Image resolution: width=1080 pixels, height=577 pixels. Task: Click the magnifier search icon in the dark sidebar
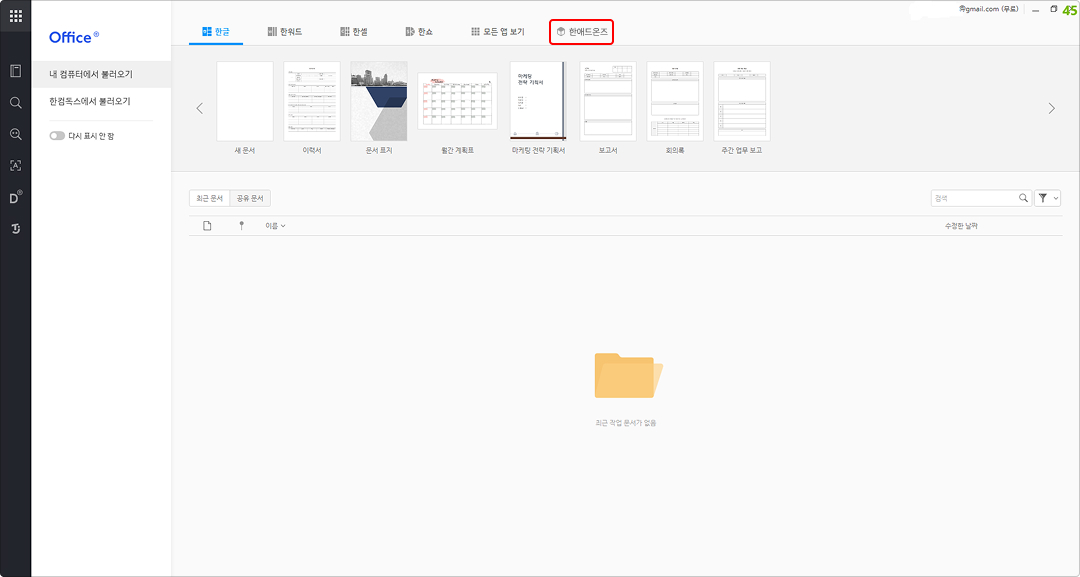click(x=15, y=102)
